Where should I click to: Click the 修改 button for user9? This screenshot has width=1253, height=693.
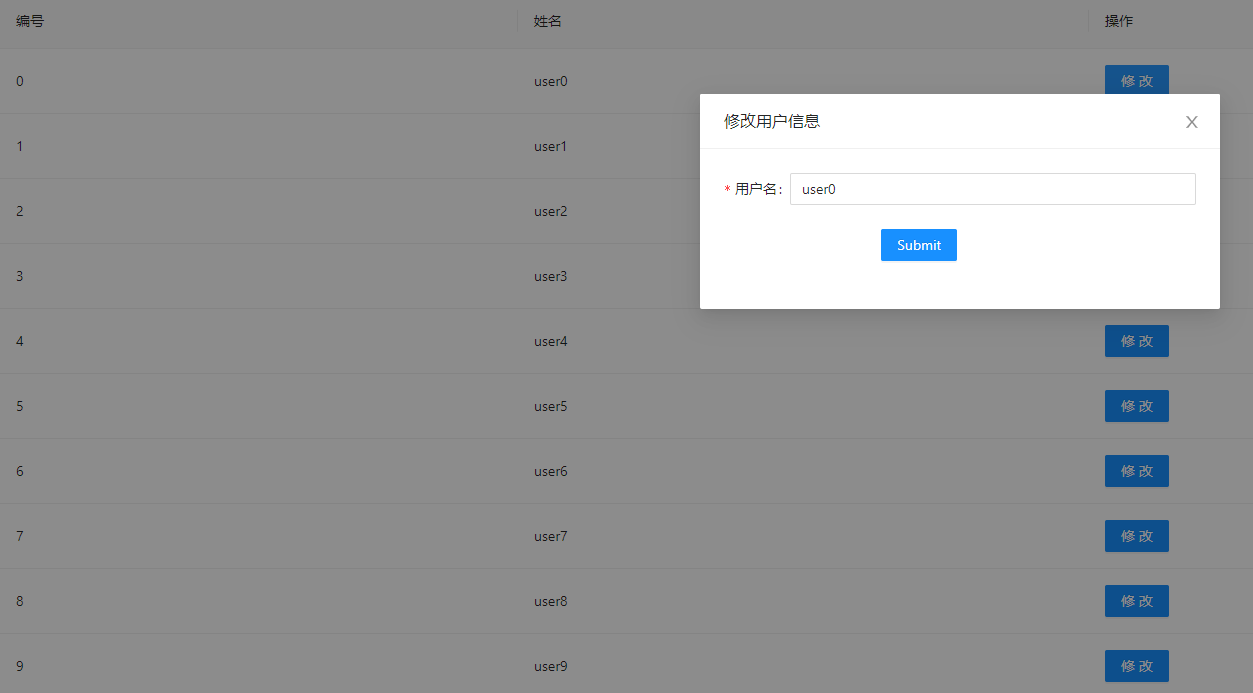click(1136, 666)
